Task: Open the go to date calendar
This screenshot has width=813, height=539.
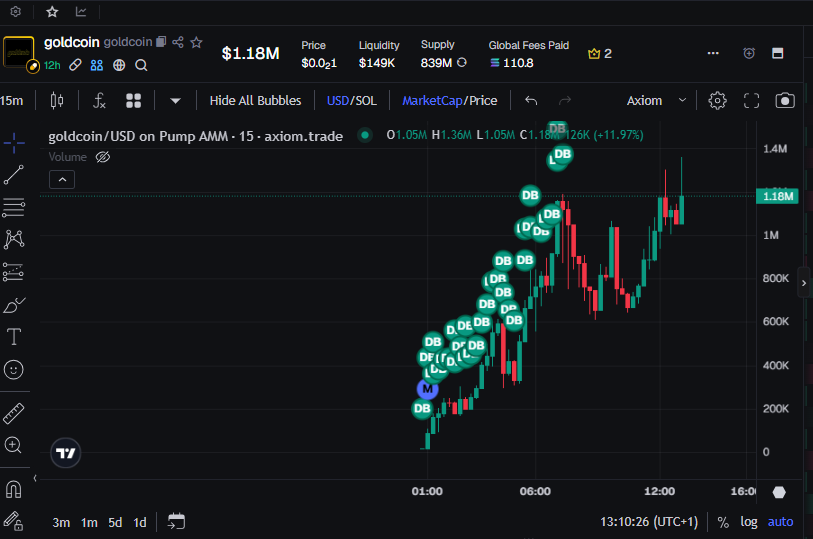Action: (x=176, y=521)
